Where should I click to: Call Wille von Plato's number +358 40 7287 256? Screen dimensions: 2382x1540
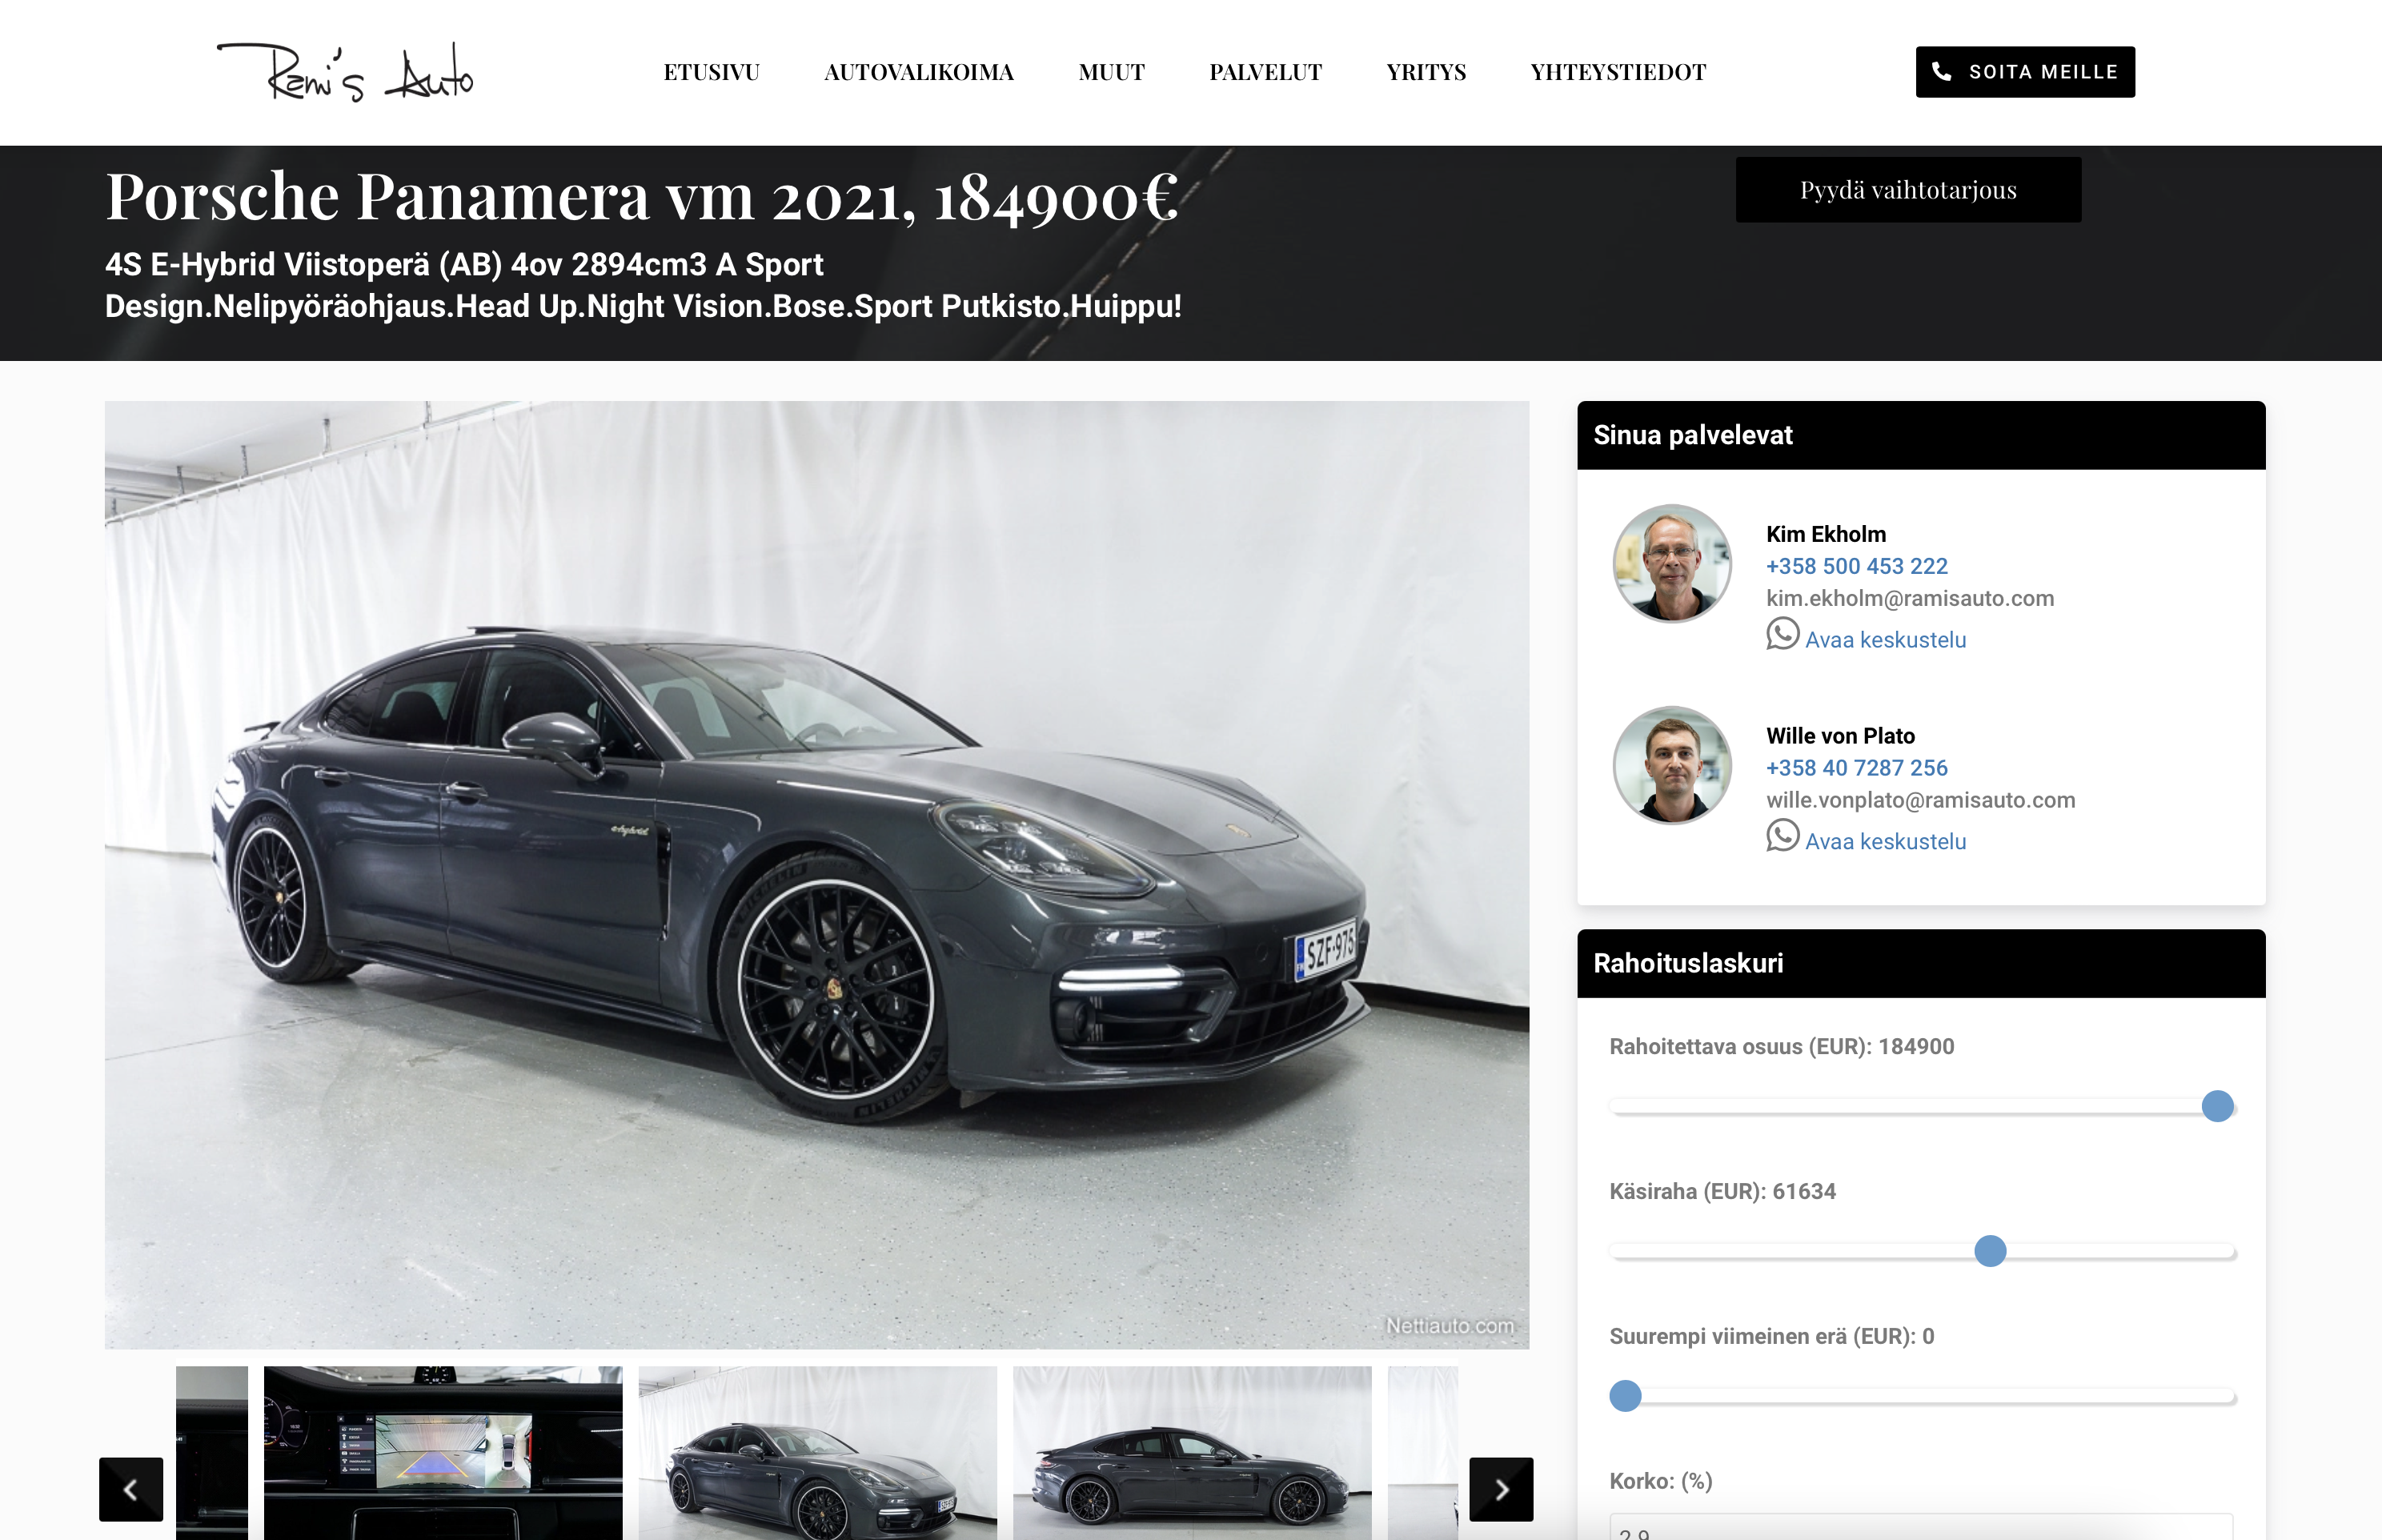1856,768
